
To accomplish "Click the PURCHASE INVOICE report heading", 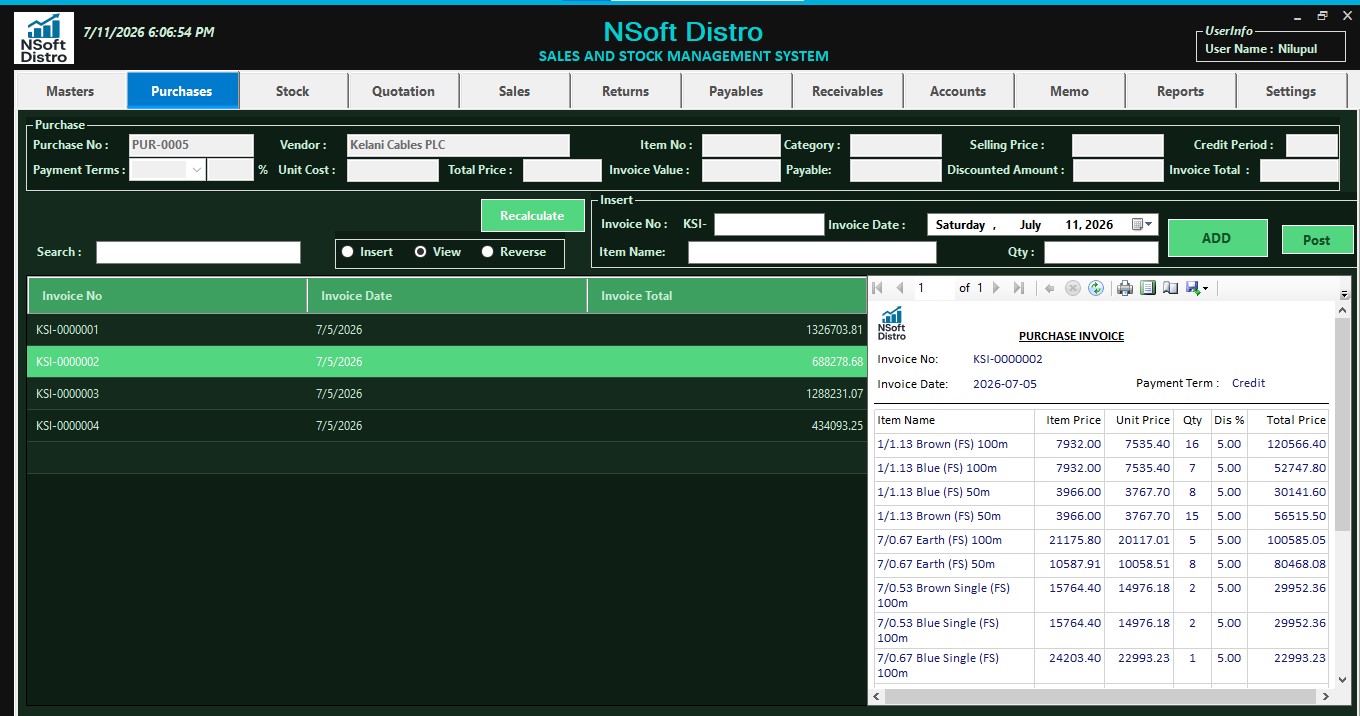I will tap(1071, 336).
